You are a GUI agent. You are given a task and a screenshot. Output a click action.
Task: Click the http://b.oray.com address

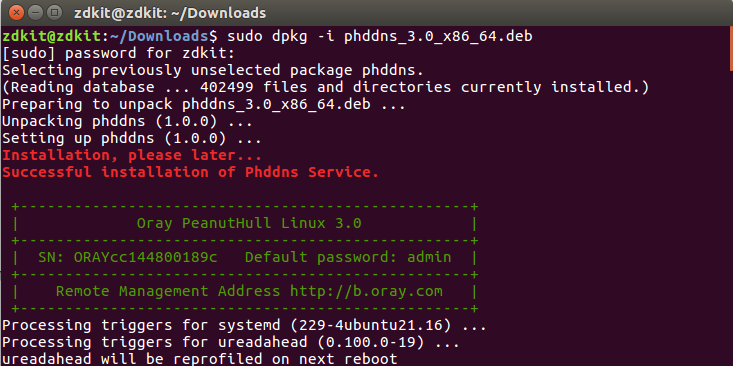(x=366, y=292)
